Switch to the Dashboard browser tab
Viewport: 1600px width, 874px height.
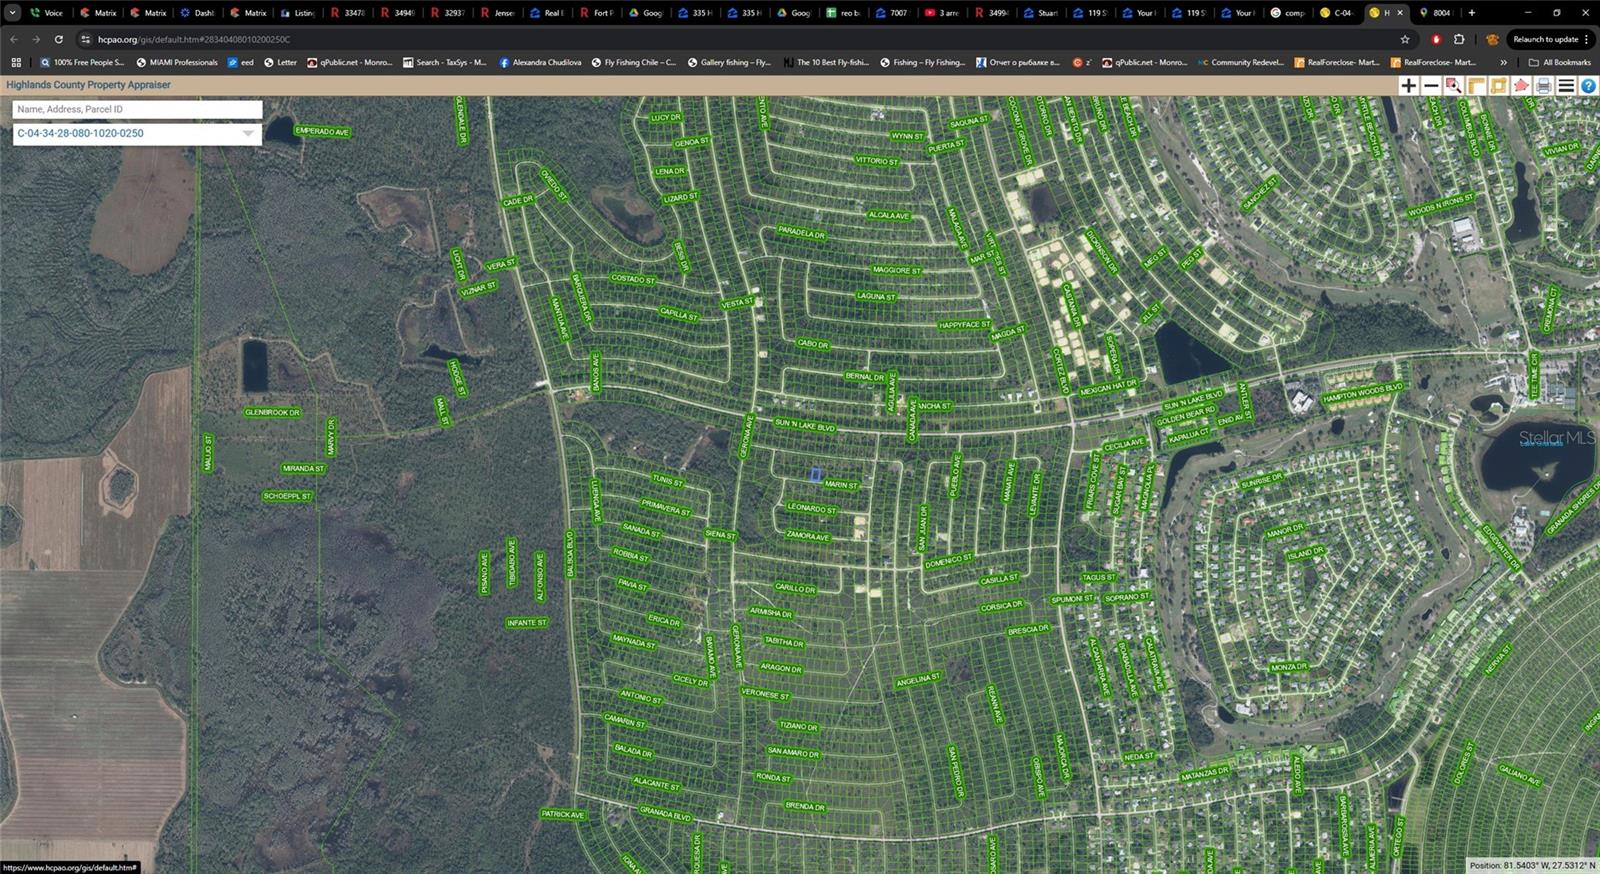pyautogui.click(x=197, y=13)
